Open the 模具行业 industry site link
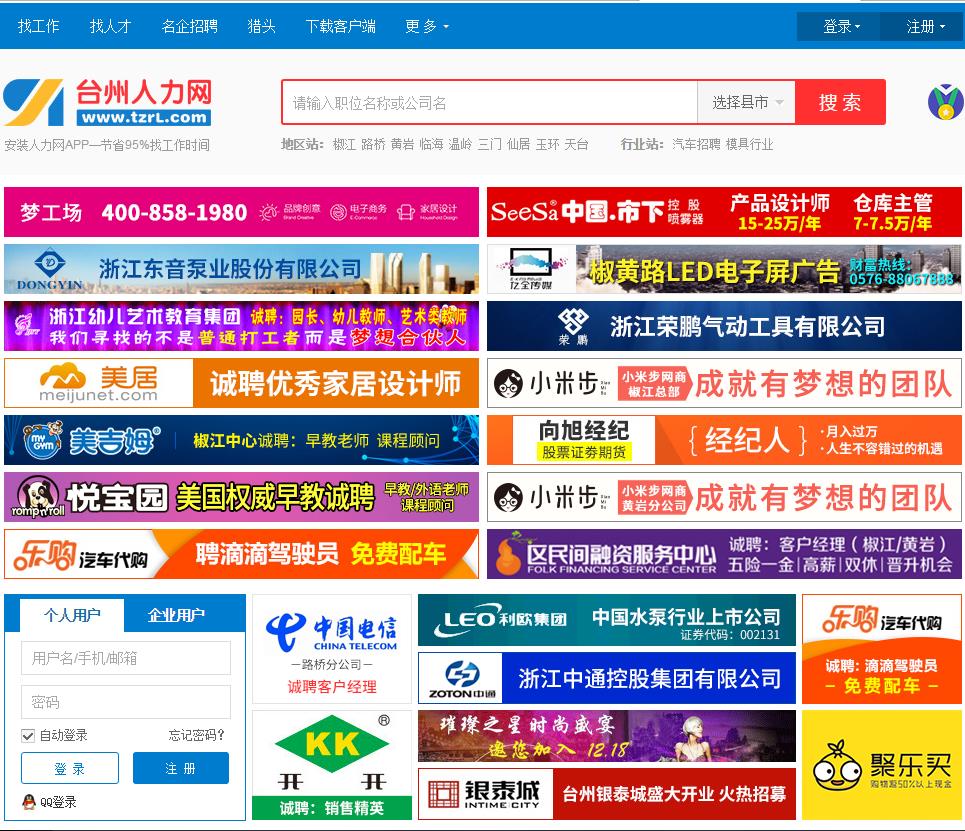Screen dimensions: 965x831 coord(749,145)
